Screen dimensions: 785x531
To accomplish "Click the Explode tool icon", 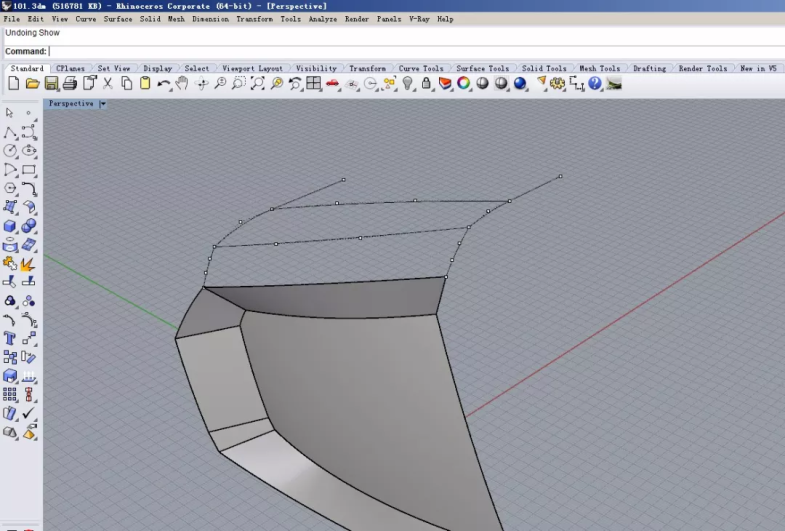I will (27, 264).
